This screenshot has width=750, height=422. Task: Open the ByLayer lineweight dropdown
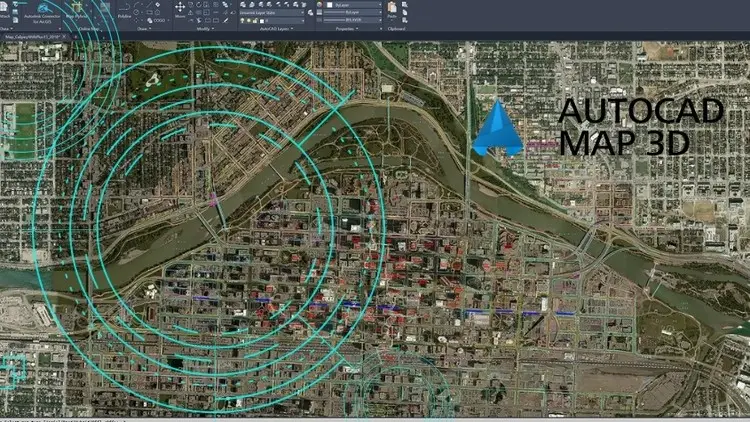tap(353, 12)
